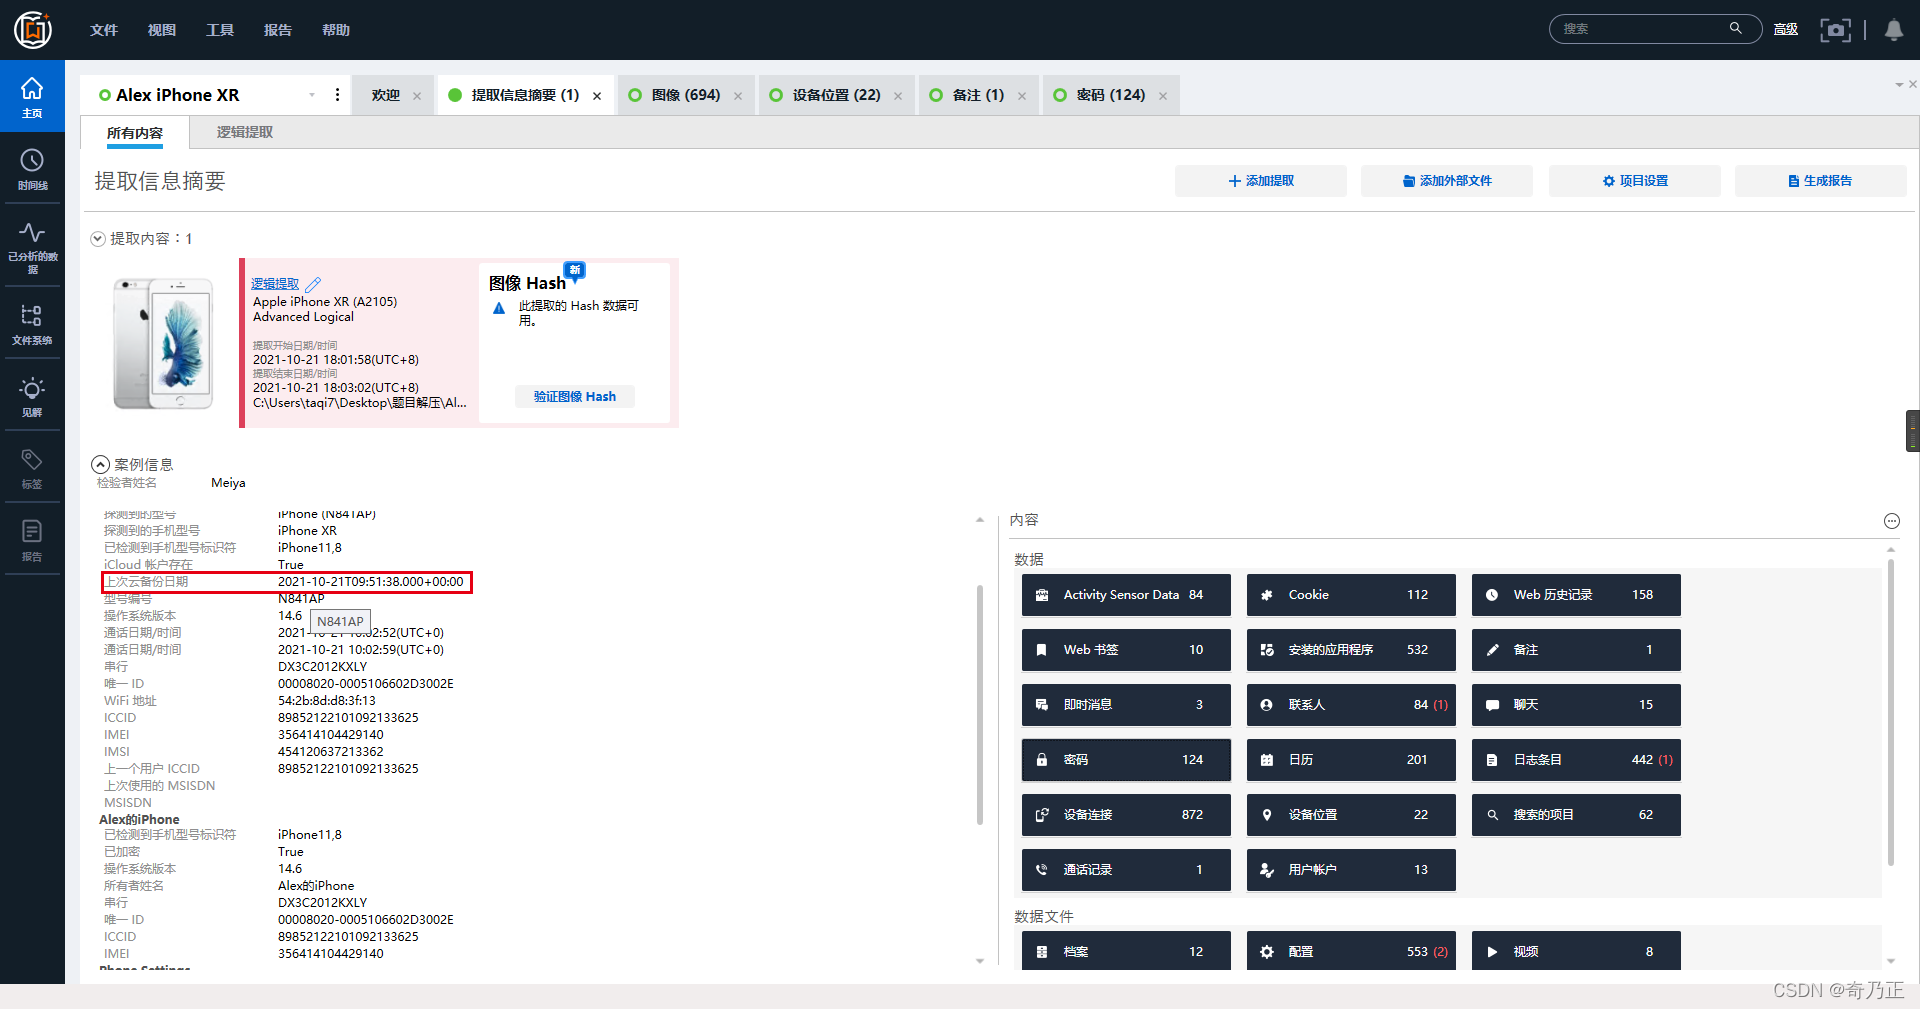The width and height of the screenshot is (1920, 1009).
Task: Select the 逻辑提取 sub-tab
Action: coord(245,132)
